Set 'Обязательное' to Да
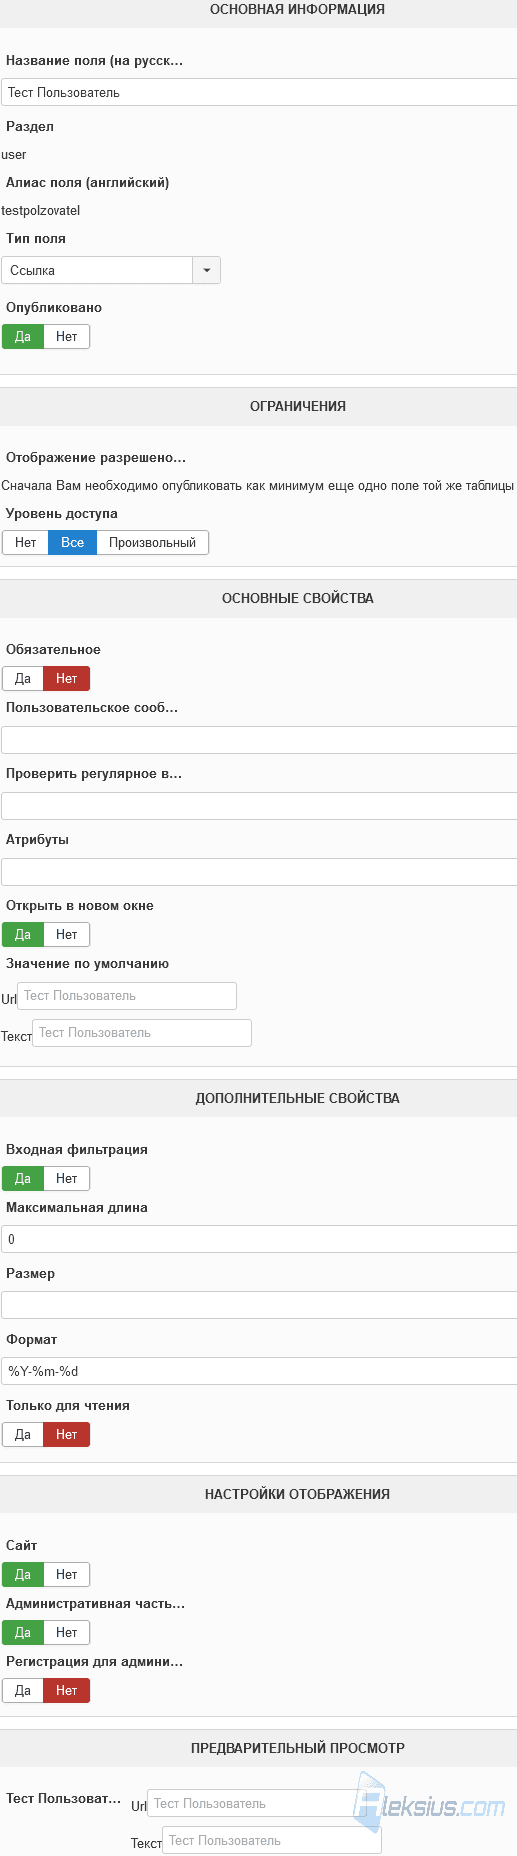 [x=23, y=679]
